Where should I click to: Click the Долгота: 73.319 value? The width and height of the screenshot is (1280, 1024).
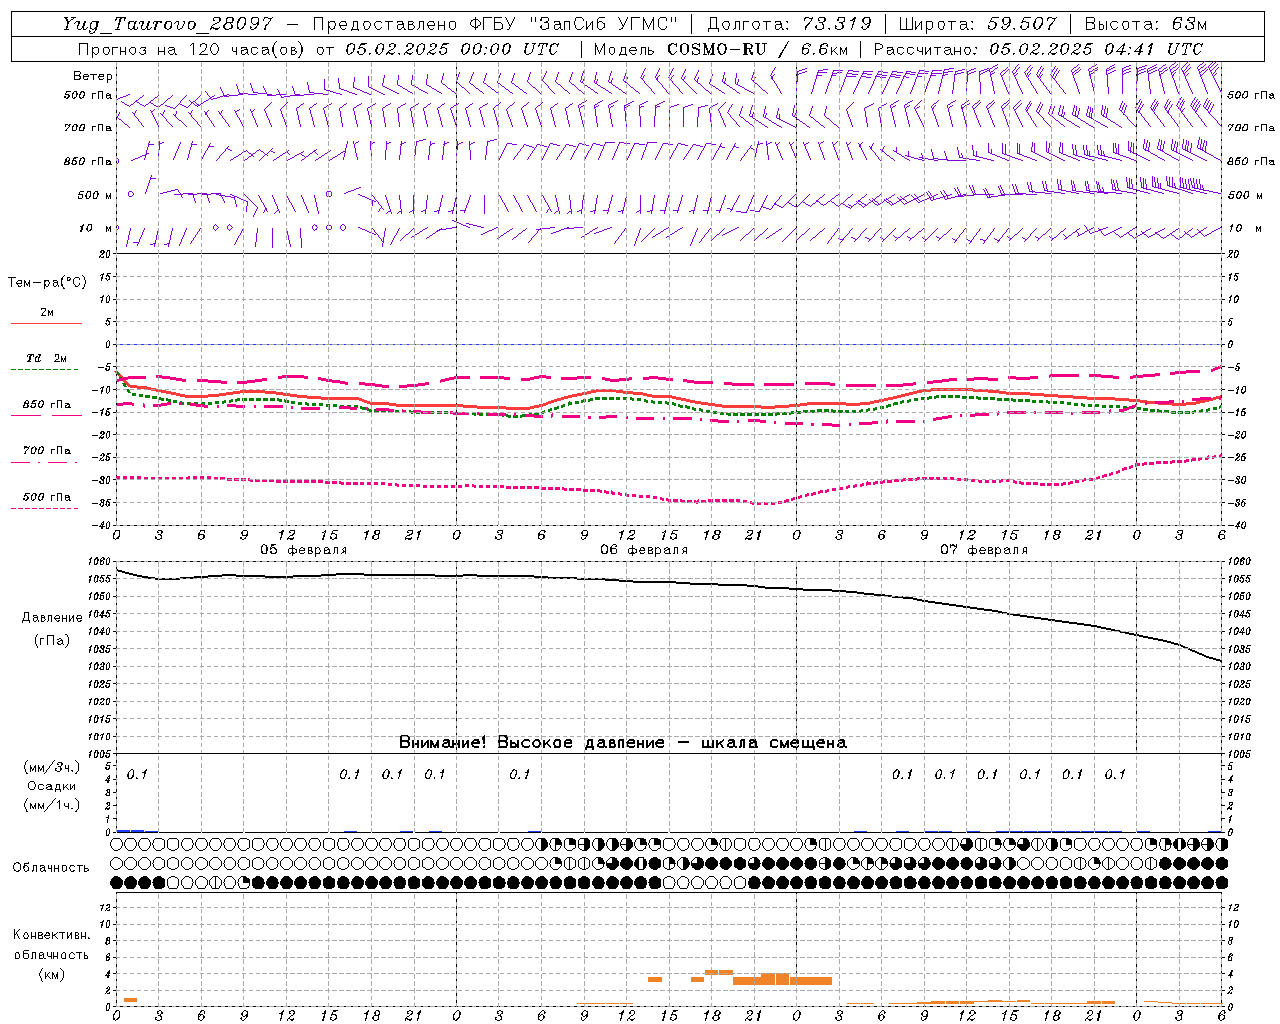790,24
